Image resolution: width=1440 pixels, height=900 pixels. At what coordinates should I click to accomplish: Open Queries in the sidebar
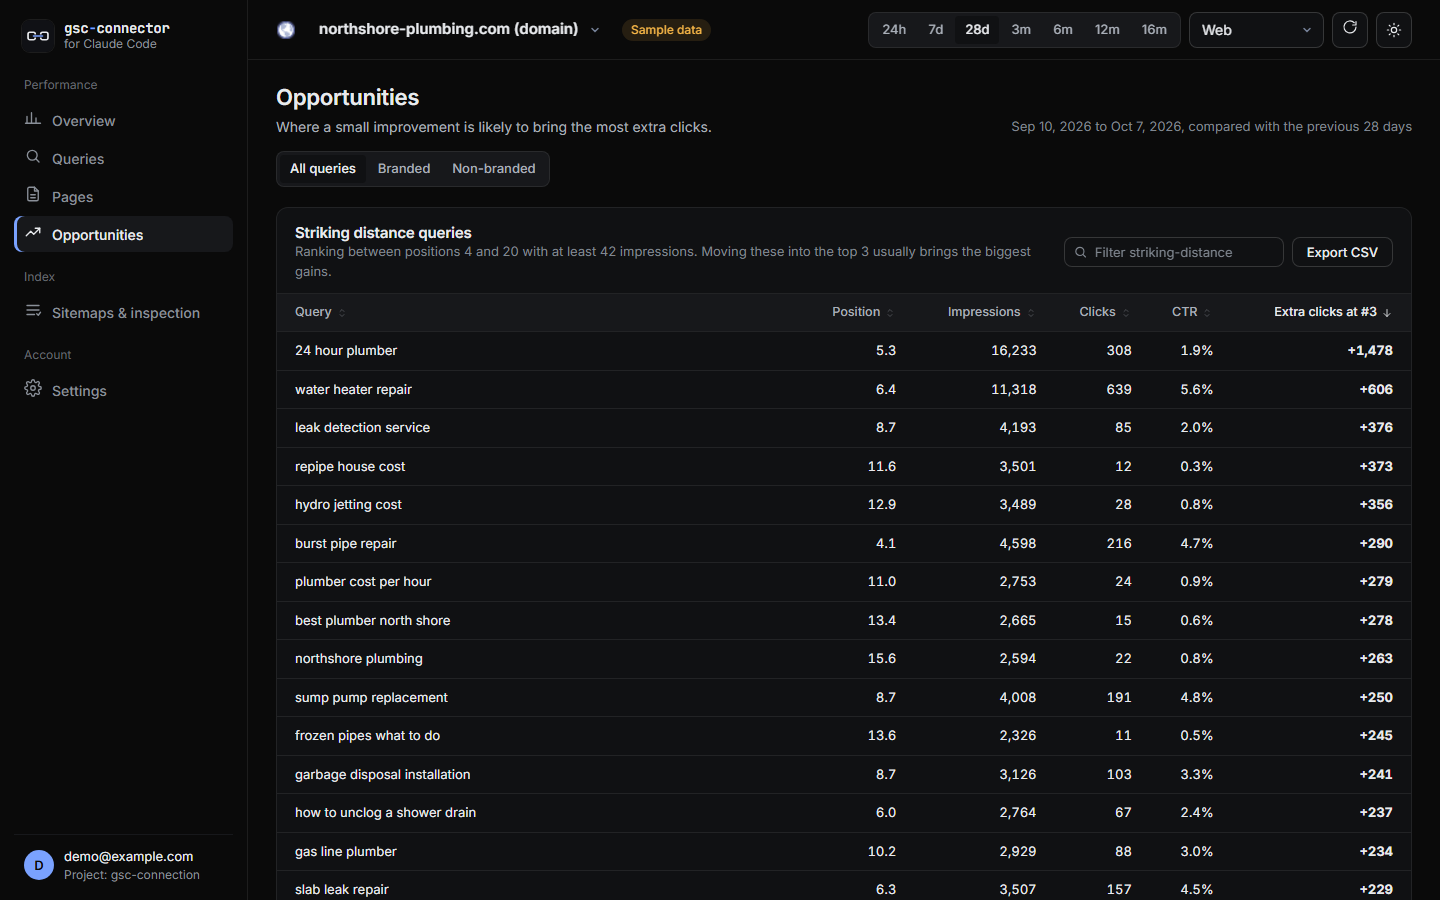(x=124, y=158)
